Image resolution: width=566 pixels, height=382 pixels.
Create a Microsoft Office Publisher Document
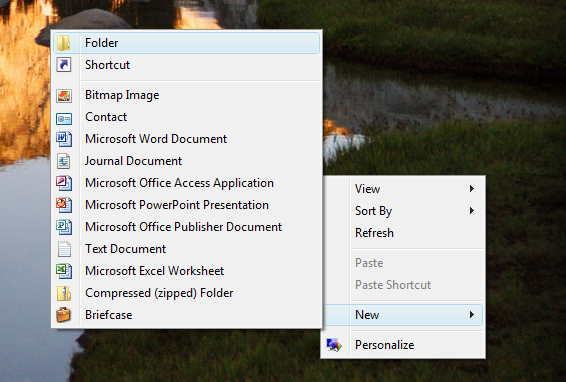pos(186,227)
